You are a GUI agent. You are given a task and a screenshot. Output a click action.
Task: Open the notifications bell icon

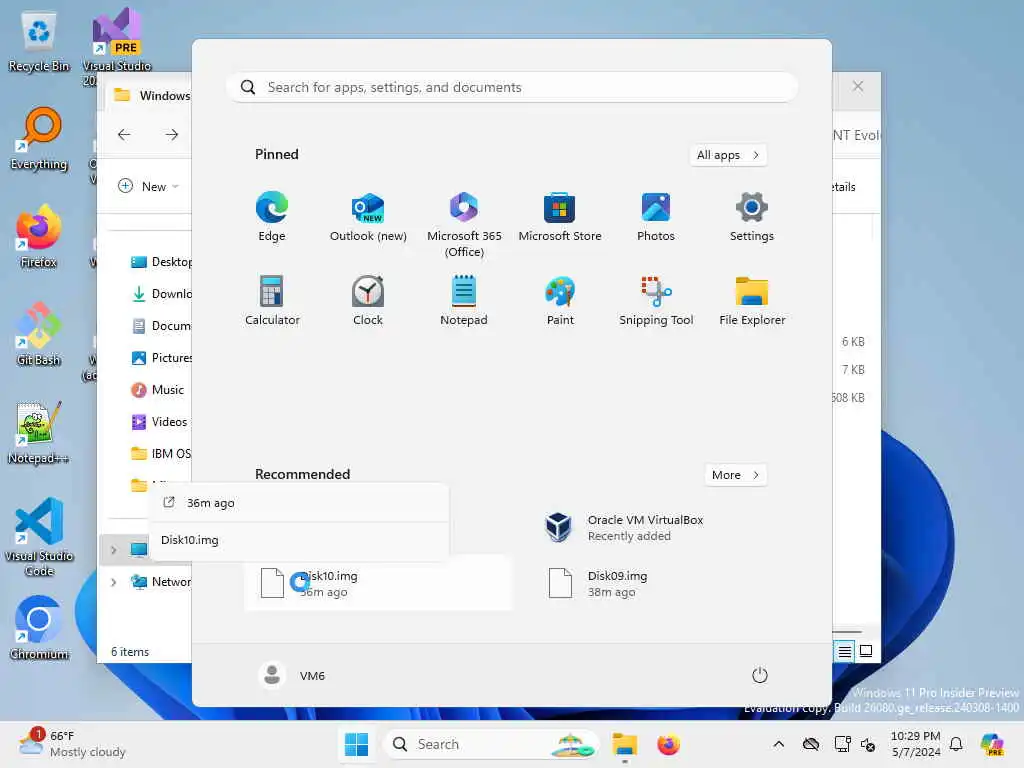pos(956,744)
